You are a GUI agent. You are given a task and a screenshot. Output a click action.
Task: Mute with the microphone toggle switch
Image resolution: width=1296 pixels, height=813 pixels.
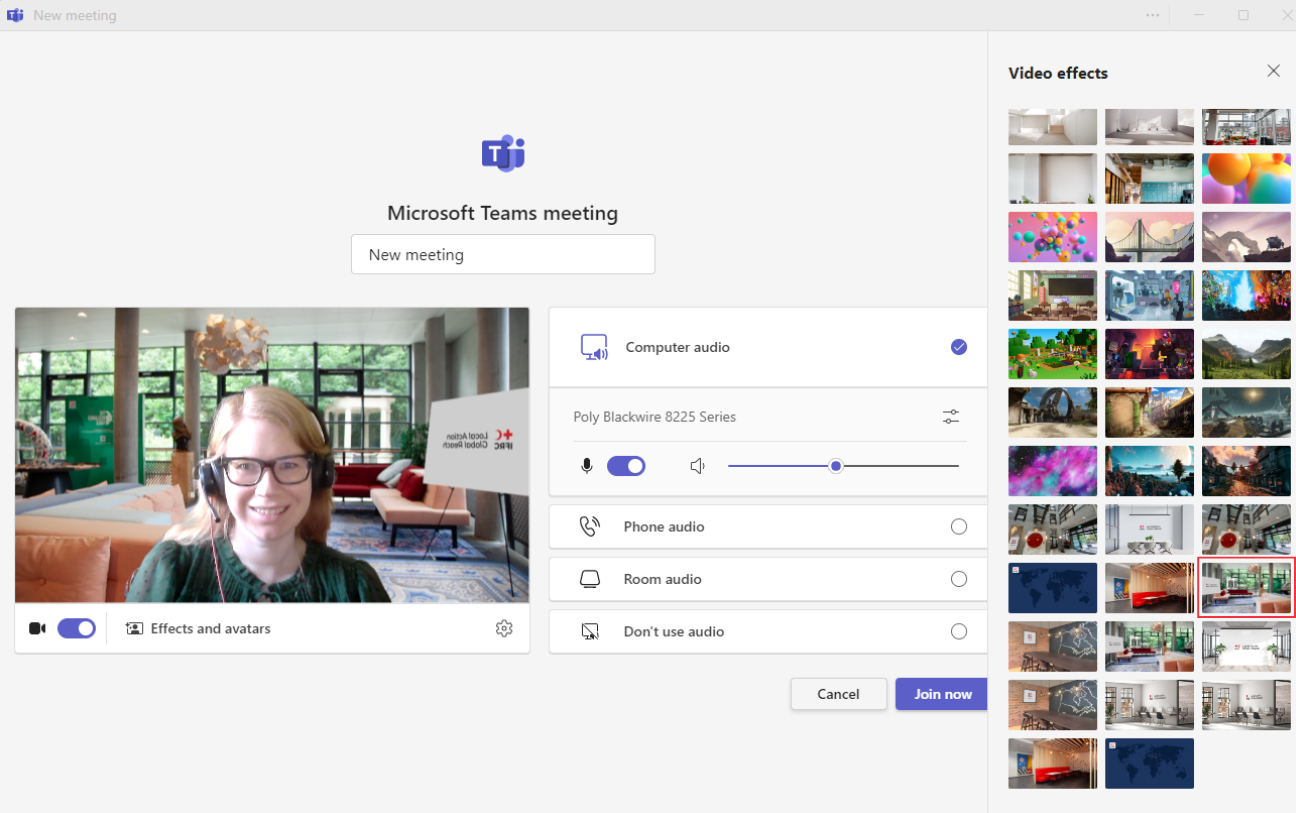[x=626, y=466]
